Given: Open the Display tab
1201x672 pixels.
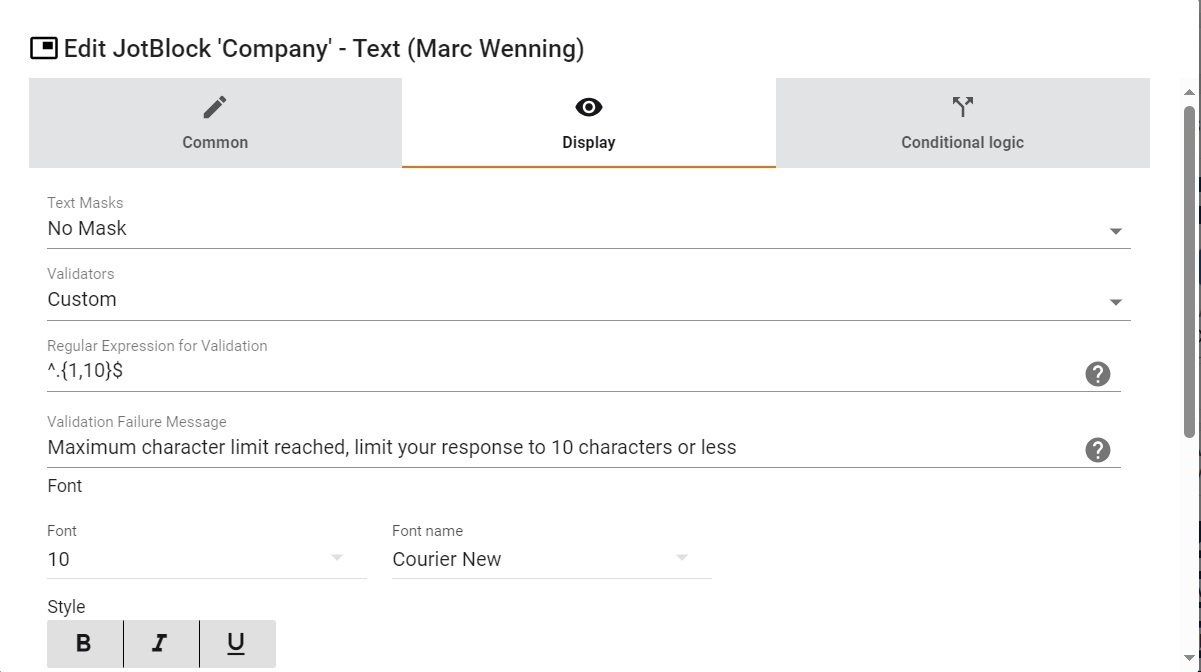Looking at the screenshot, I should (x=588, y=123).
